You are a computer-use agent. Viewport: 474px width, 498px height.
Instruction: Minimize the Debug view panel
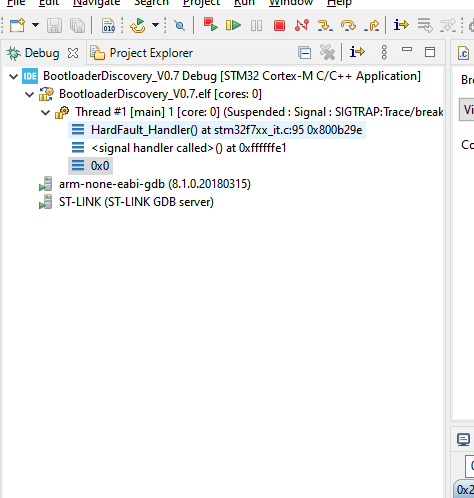pyautogui.click(x=407, y=50)
